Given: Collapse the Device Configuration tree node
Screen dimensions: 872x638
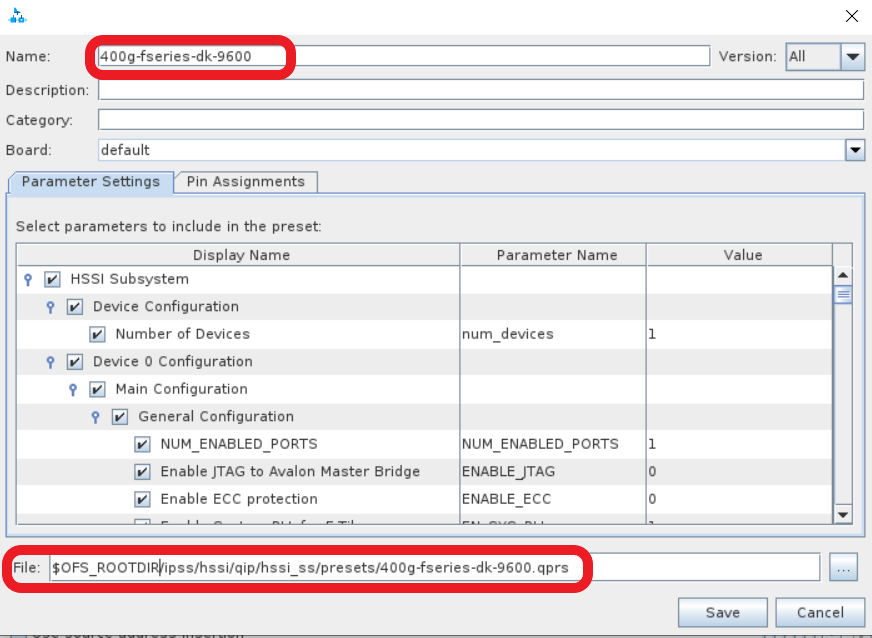Looking at the screenshot, I should tap(51, 307).
